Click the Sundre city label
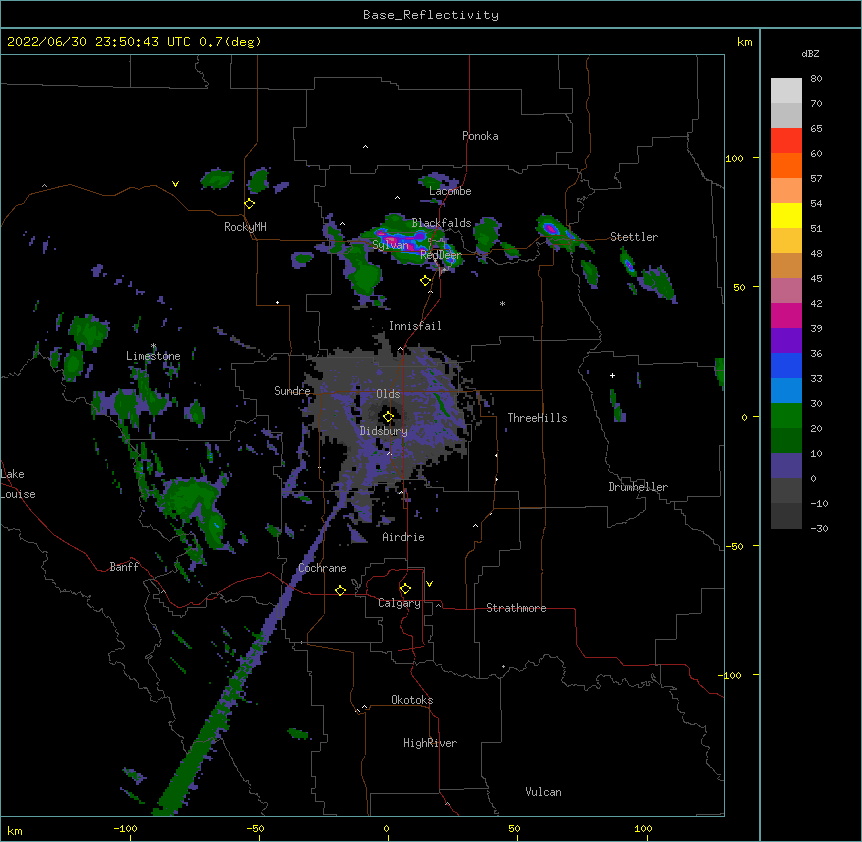862x842 pixels. tap(292, 391)
